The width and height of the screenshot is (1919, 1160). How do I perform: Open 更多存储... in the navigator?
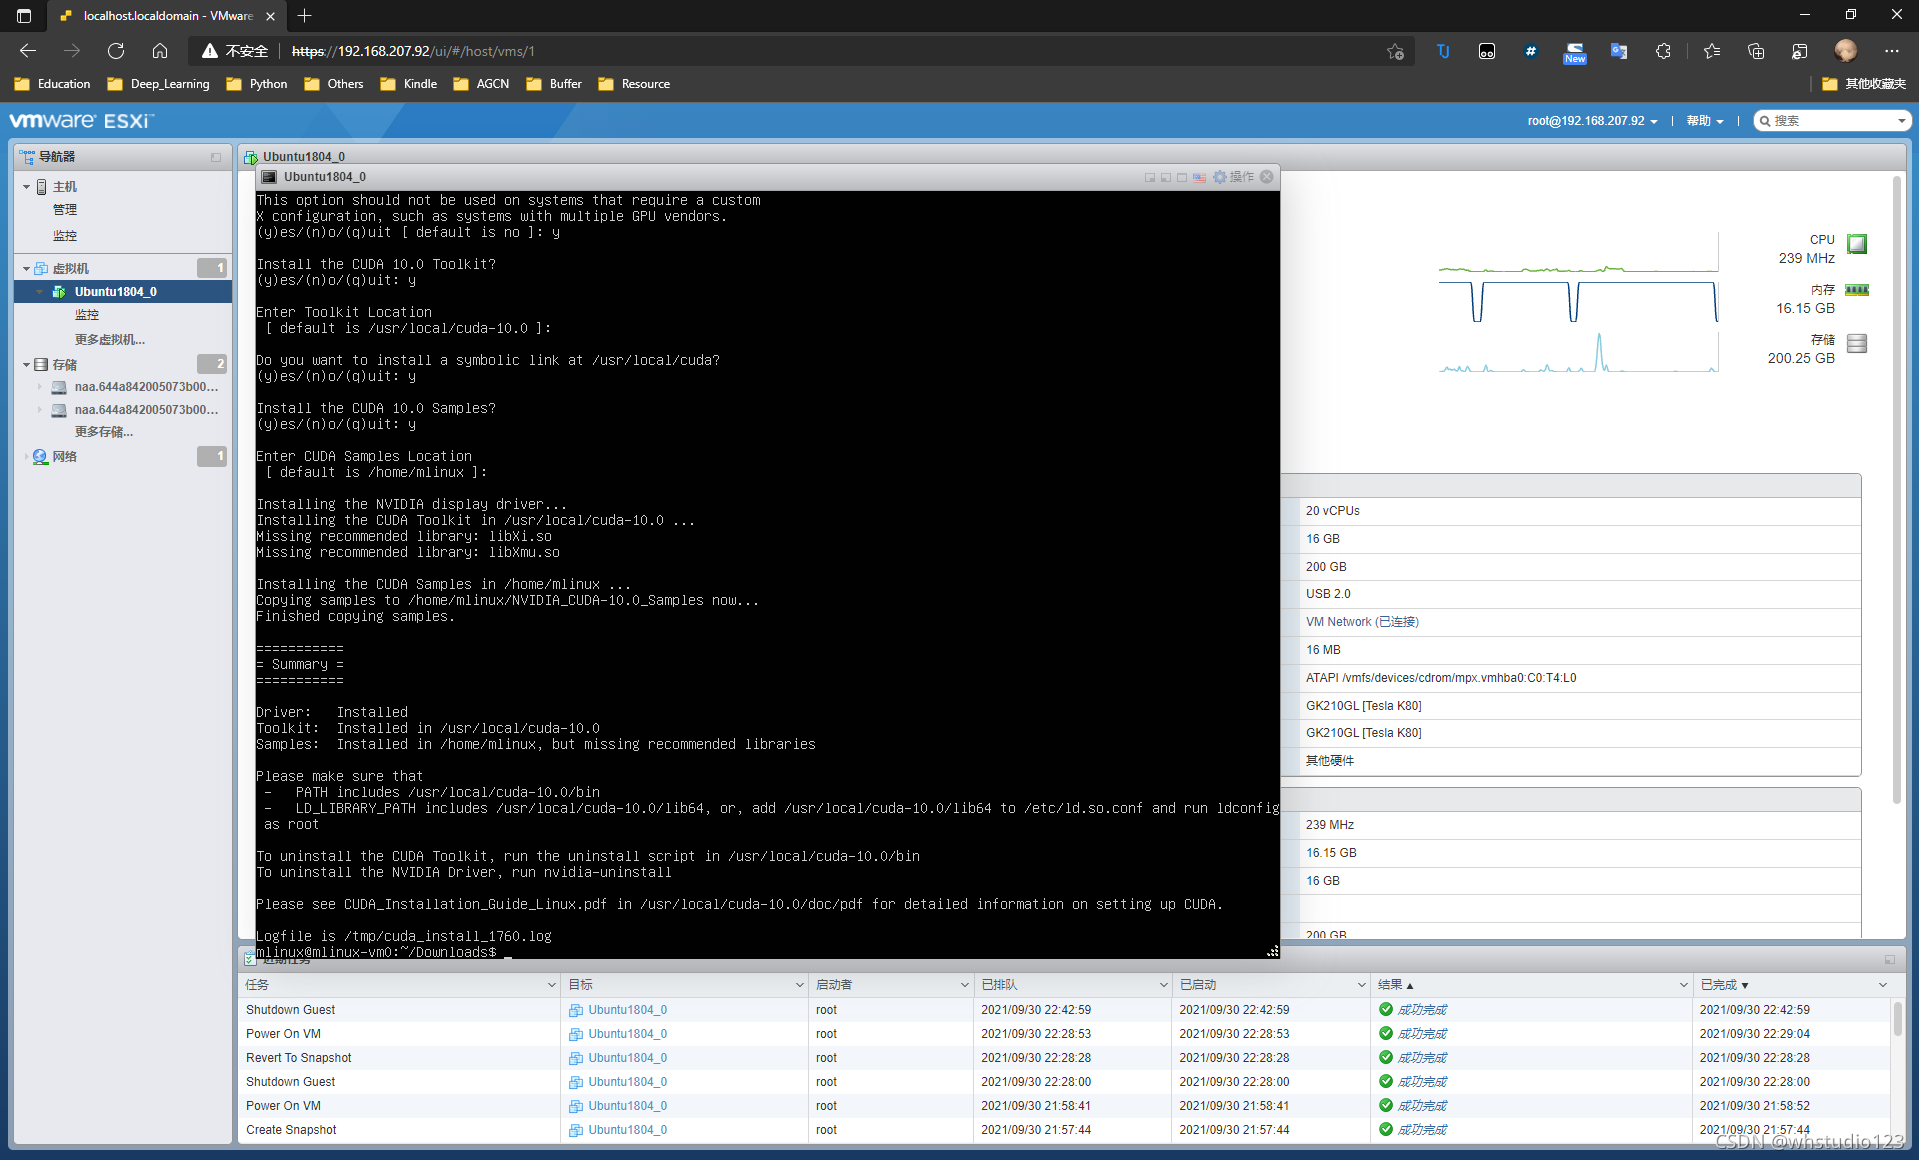pos(104,432)
